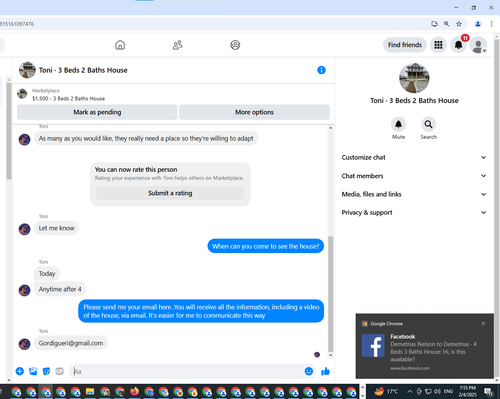Click the browser address bar URL
The image size is (500, 399).
pyautogui.click(x=17, y=24)
